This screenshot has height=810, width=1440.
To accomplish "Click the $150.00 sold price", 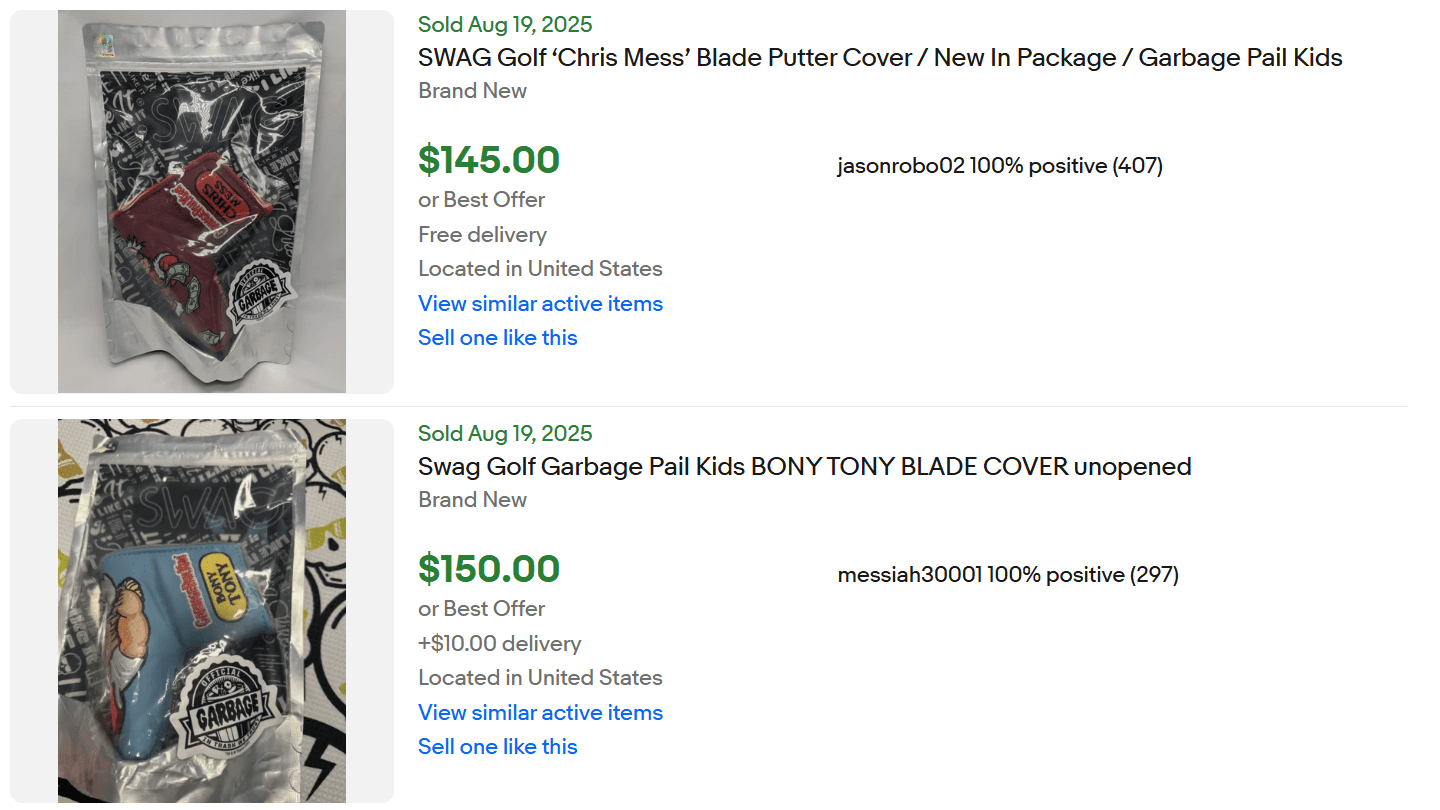I will pyautogui.click(x=489, y=569).
